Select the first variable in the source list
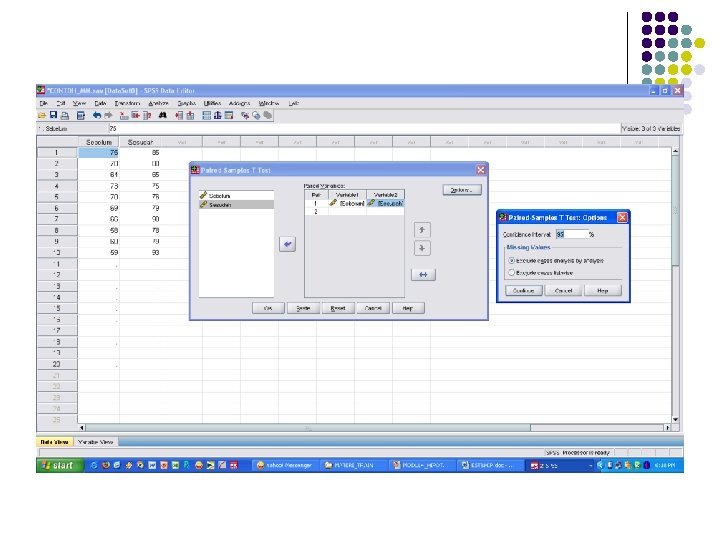 point(236,196)
